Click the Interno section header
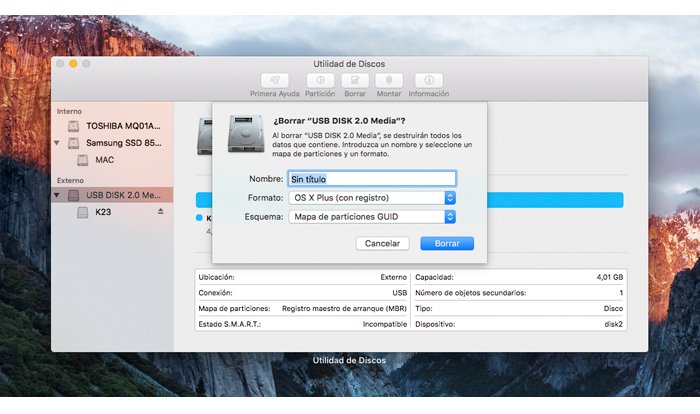 point(69,111)
